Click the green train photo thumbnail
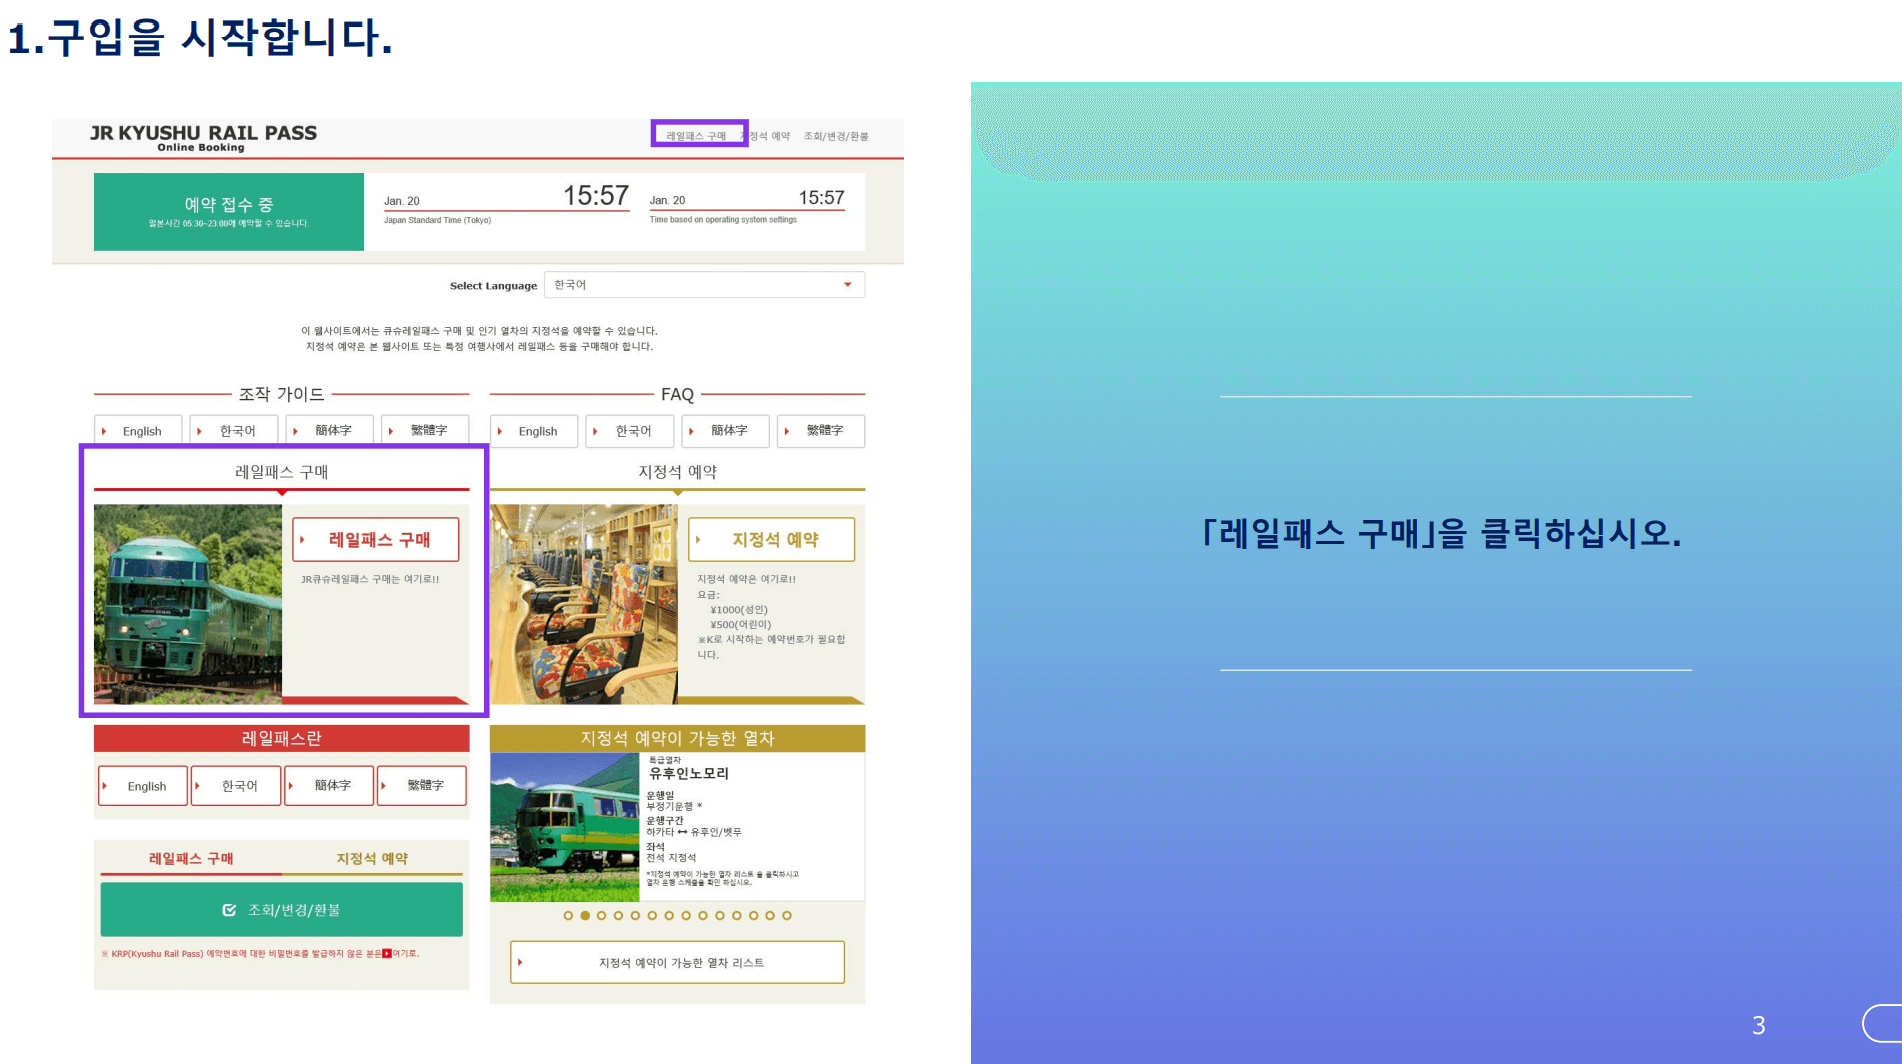Screen dimensions: 1902x1064 (188, 604)
